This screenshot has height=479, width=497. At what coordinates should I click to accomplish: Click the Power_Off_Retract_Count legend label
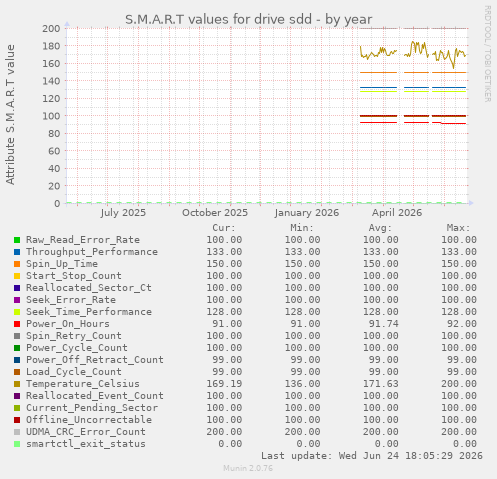95,360
